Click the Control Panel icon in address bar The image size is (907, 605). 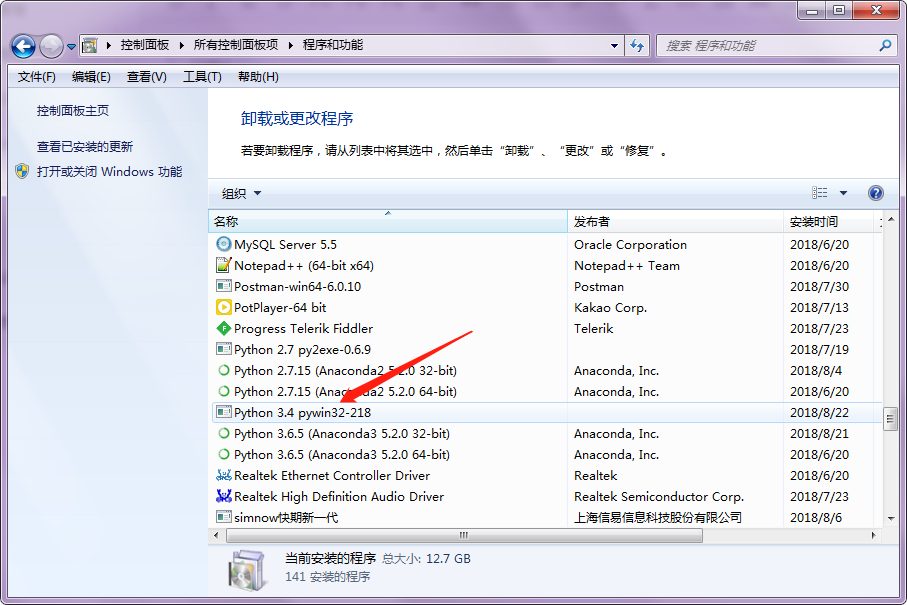90,45
